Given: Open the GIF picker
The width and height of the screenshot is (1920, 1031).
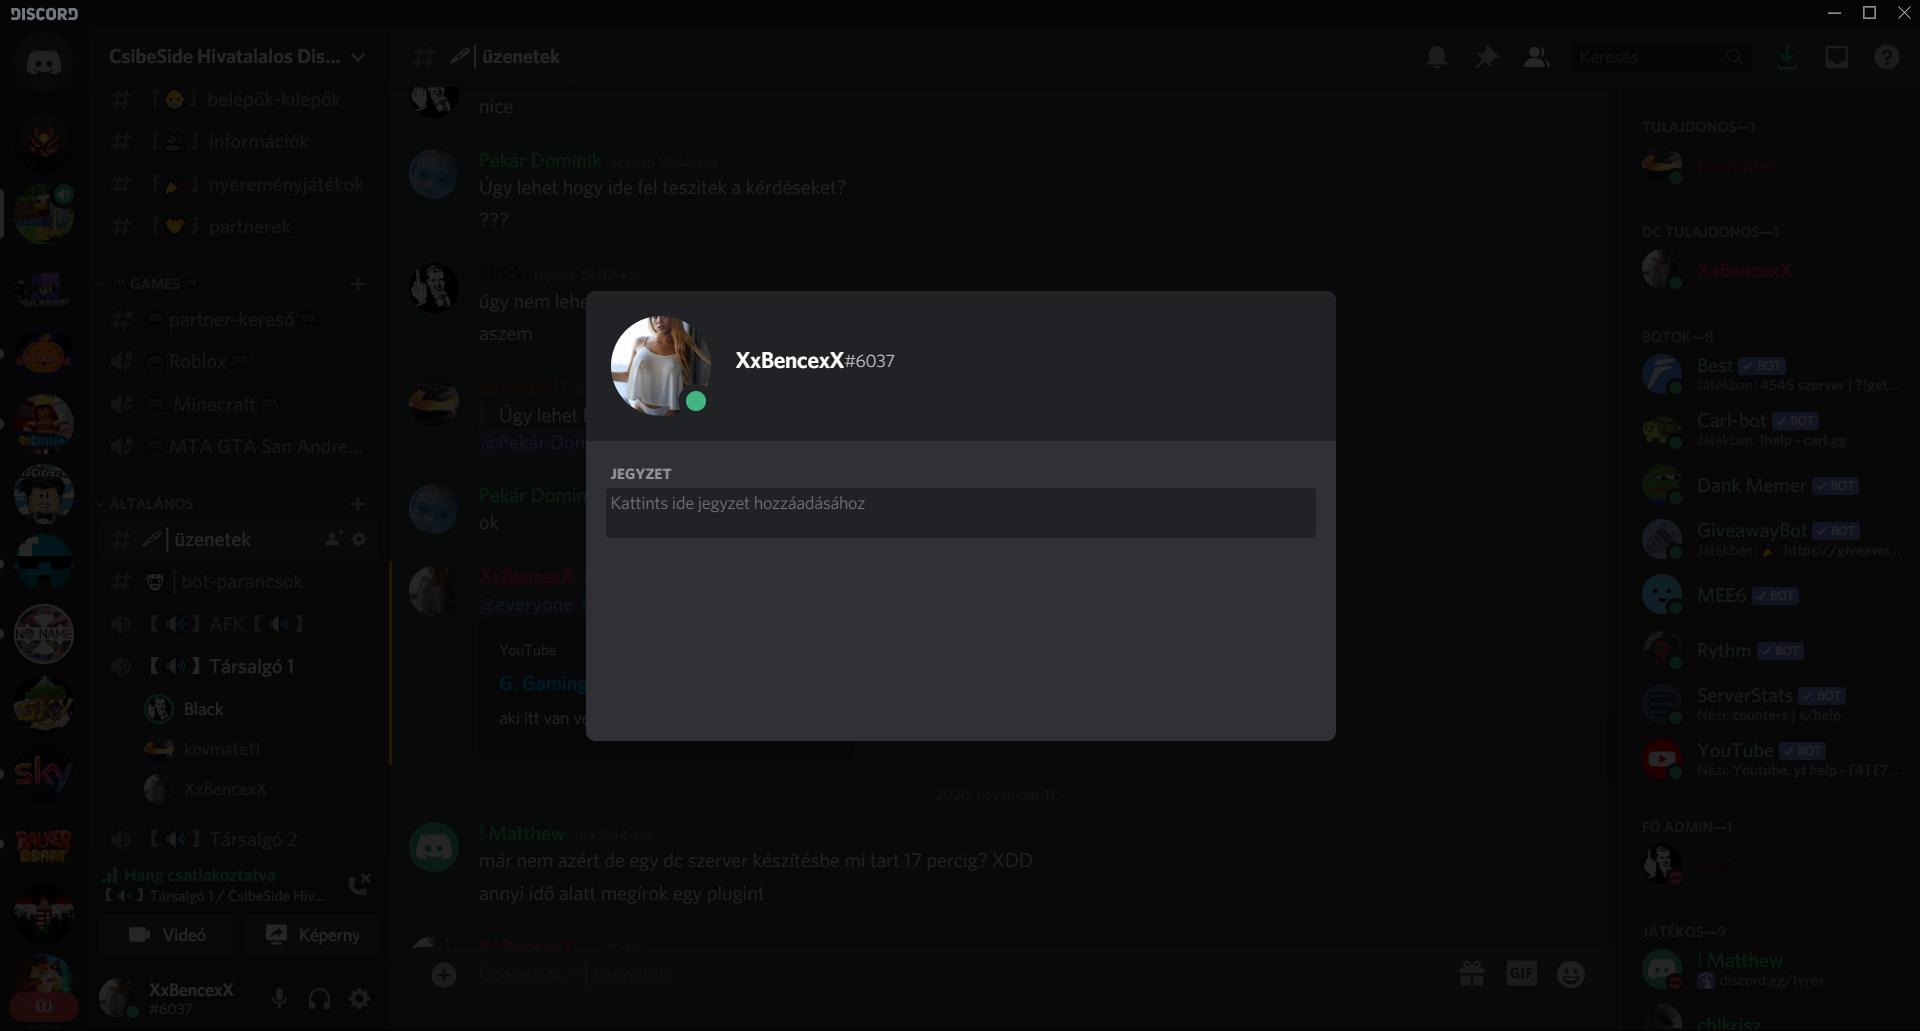Looking at the screenshot, I should 1521,974.
